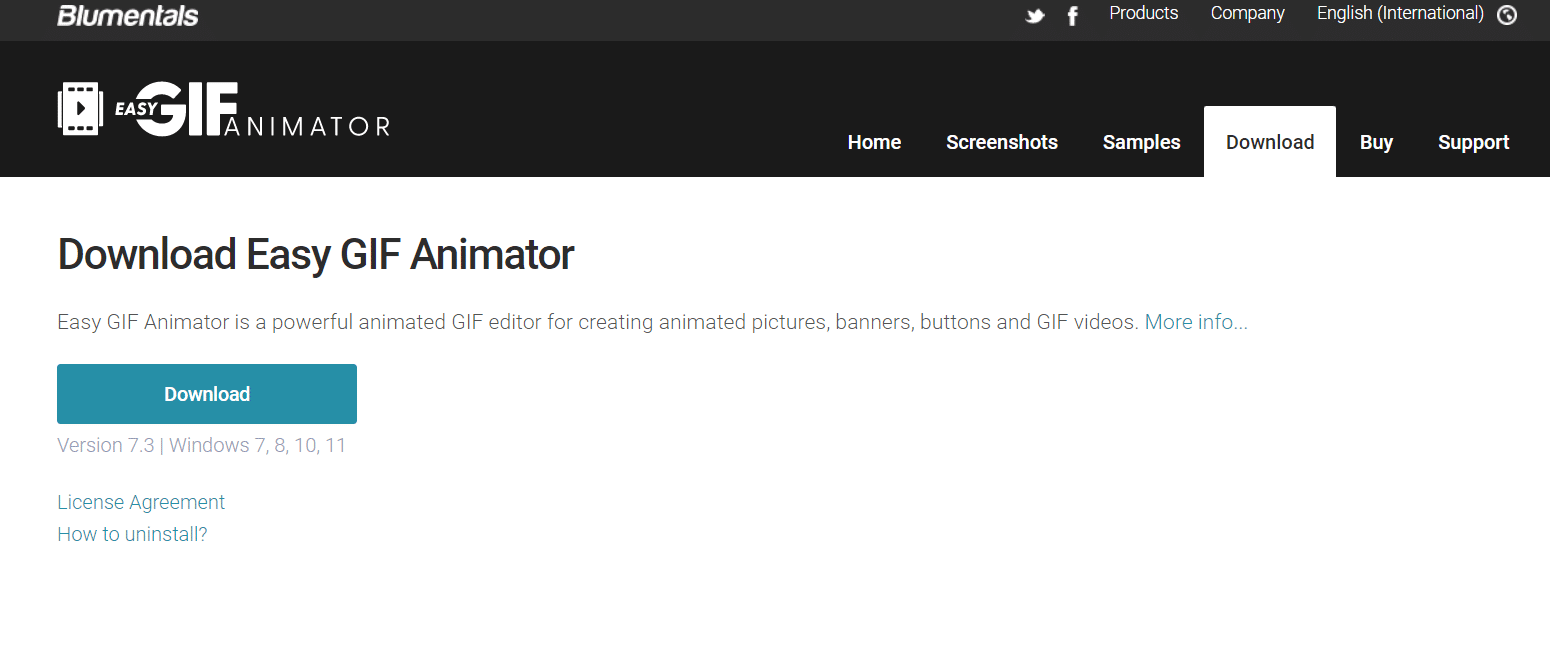Visit the Support tab
The width and height of the screenshot is (1550, 671).
coord(1474,142)
